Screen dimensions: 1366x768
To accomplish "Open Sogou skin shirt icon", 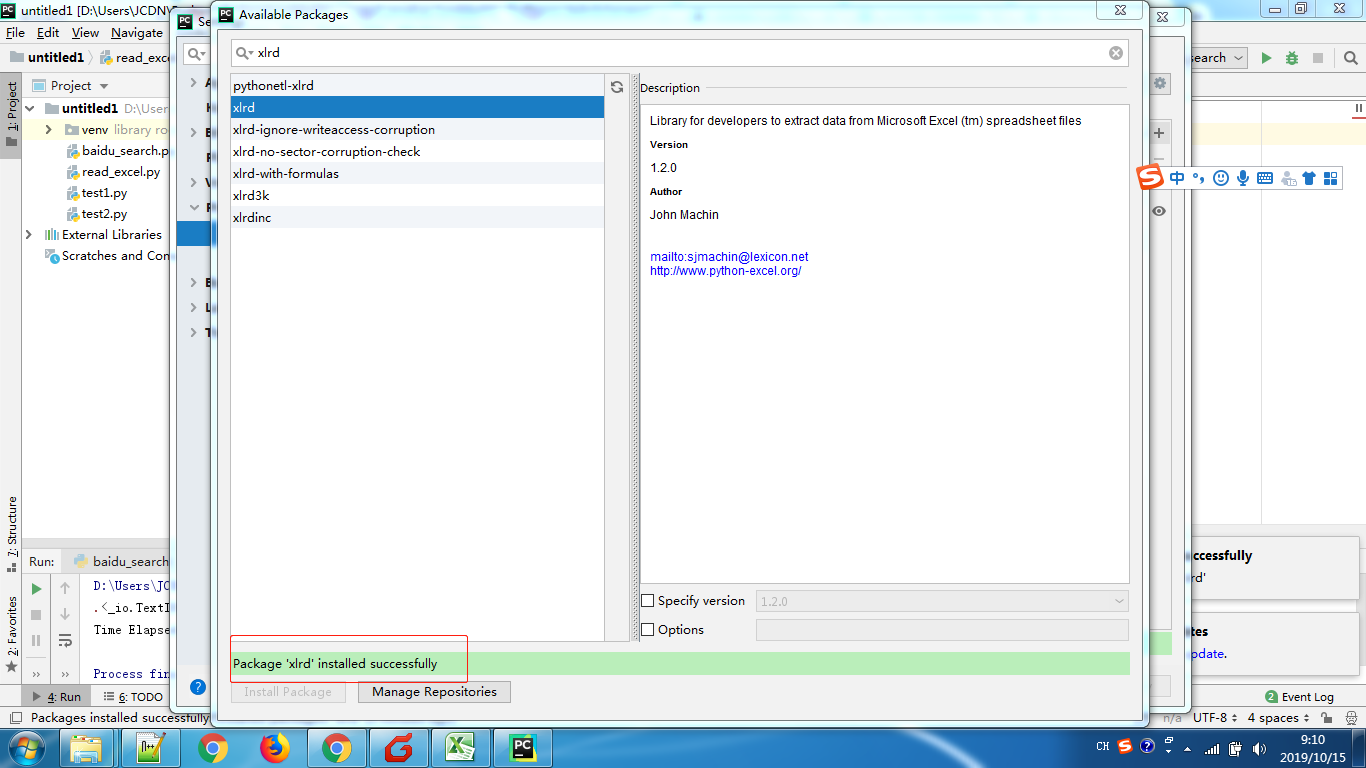I will point(1309,178).
